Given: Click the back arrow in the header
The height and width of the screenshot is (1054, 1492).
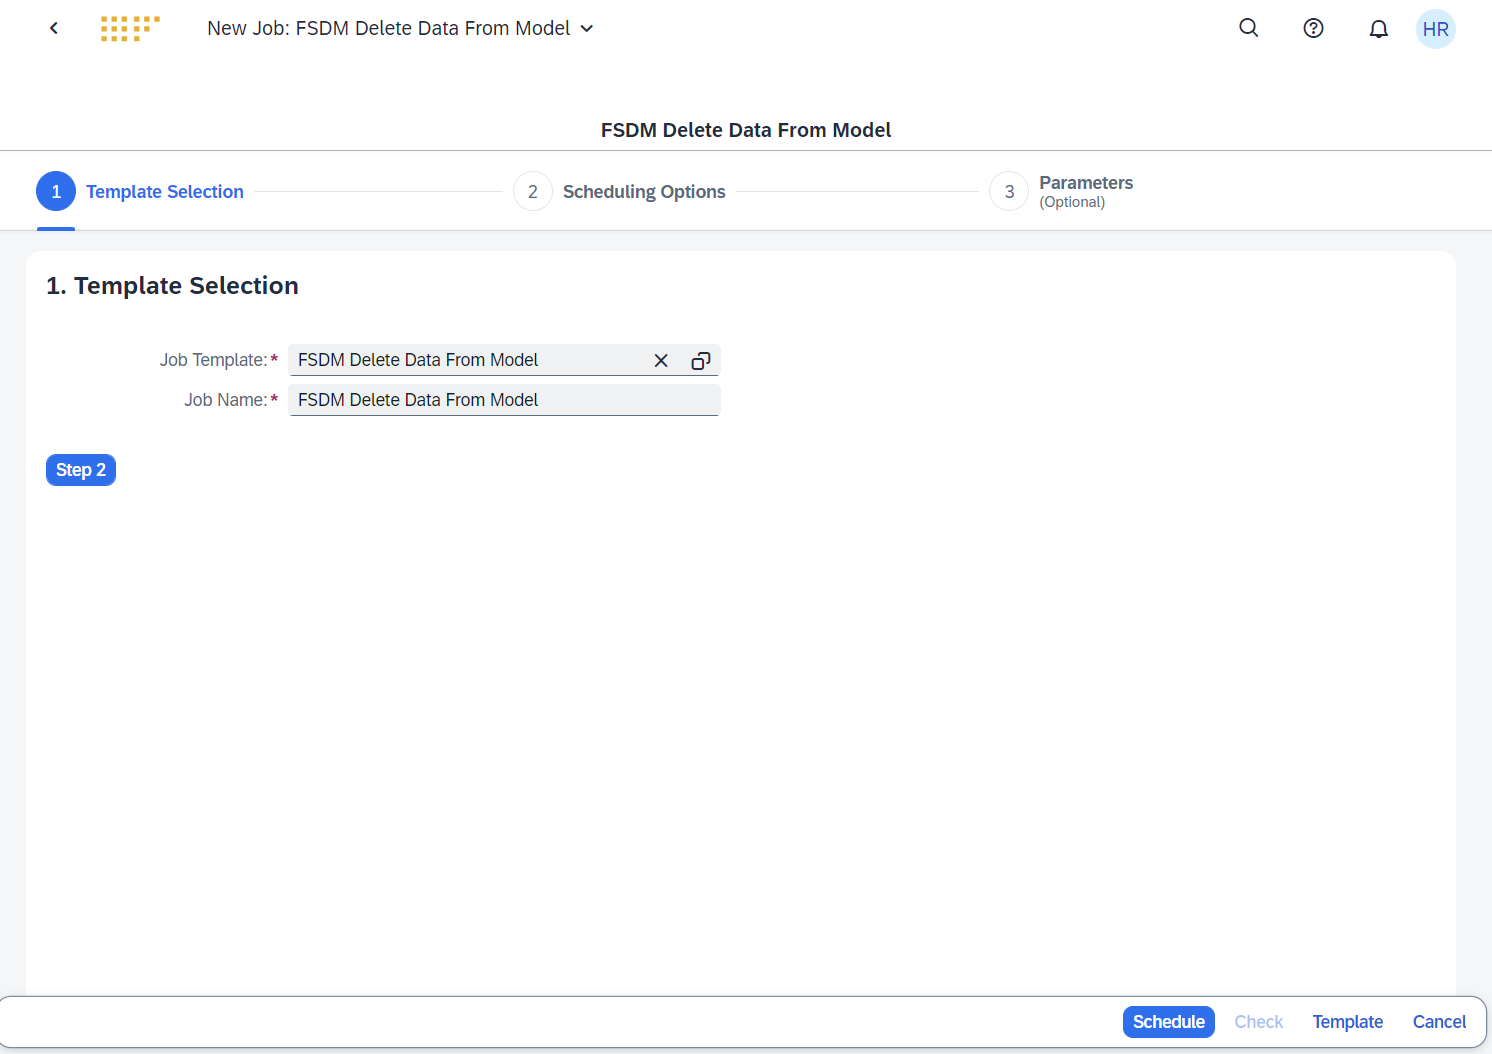Looking at the screenshot, I should coord(53,28).
